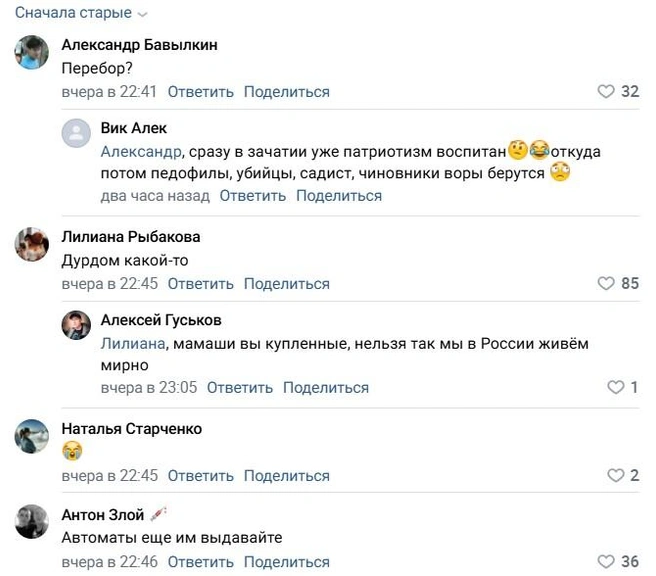The width and height of the screenshot is (656, 576).
Task: Like Наталья Старченко's emoji comment
Action: [x=616, y=476]
